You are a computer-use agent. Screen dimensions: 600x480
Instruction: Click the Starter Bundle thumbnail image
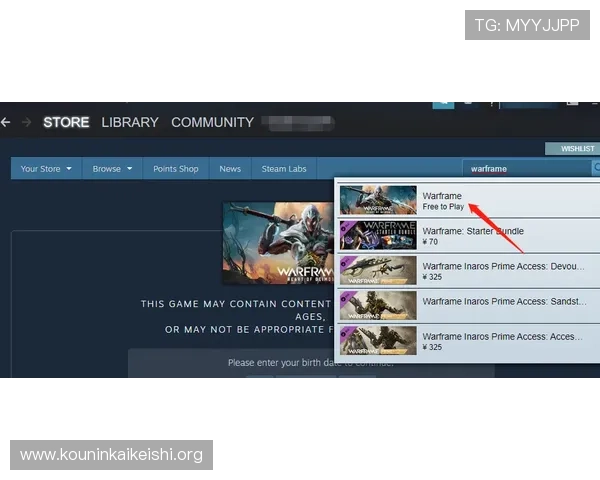(x=378, y=236)
